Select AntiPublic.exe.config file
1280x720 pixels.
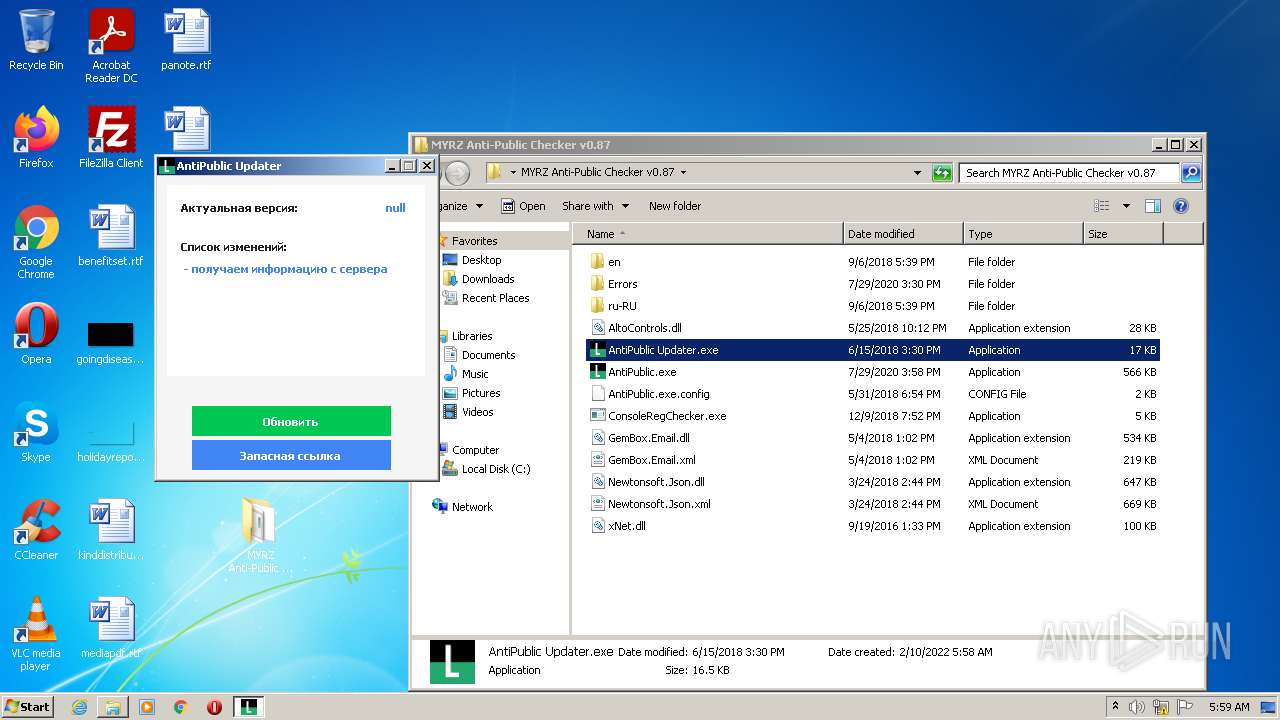873,394
